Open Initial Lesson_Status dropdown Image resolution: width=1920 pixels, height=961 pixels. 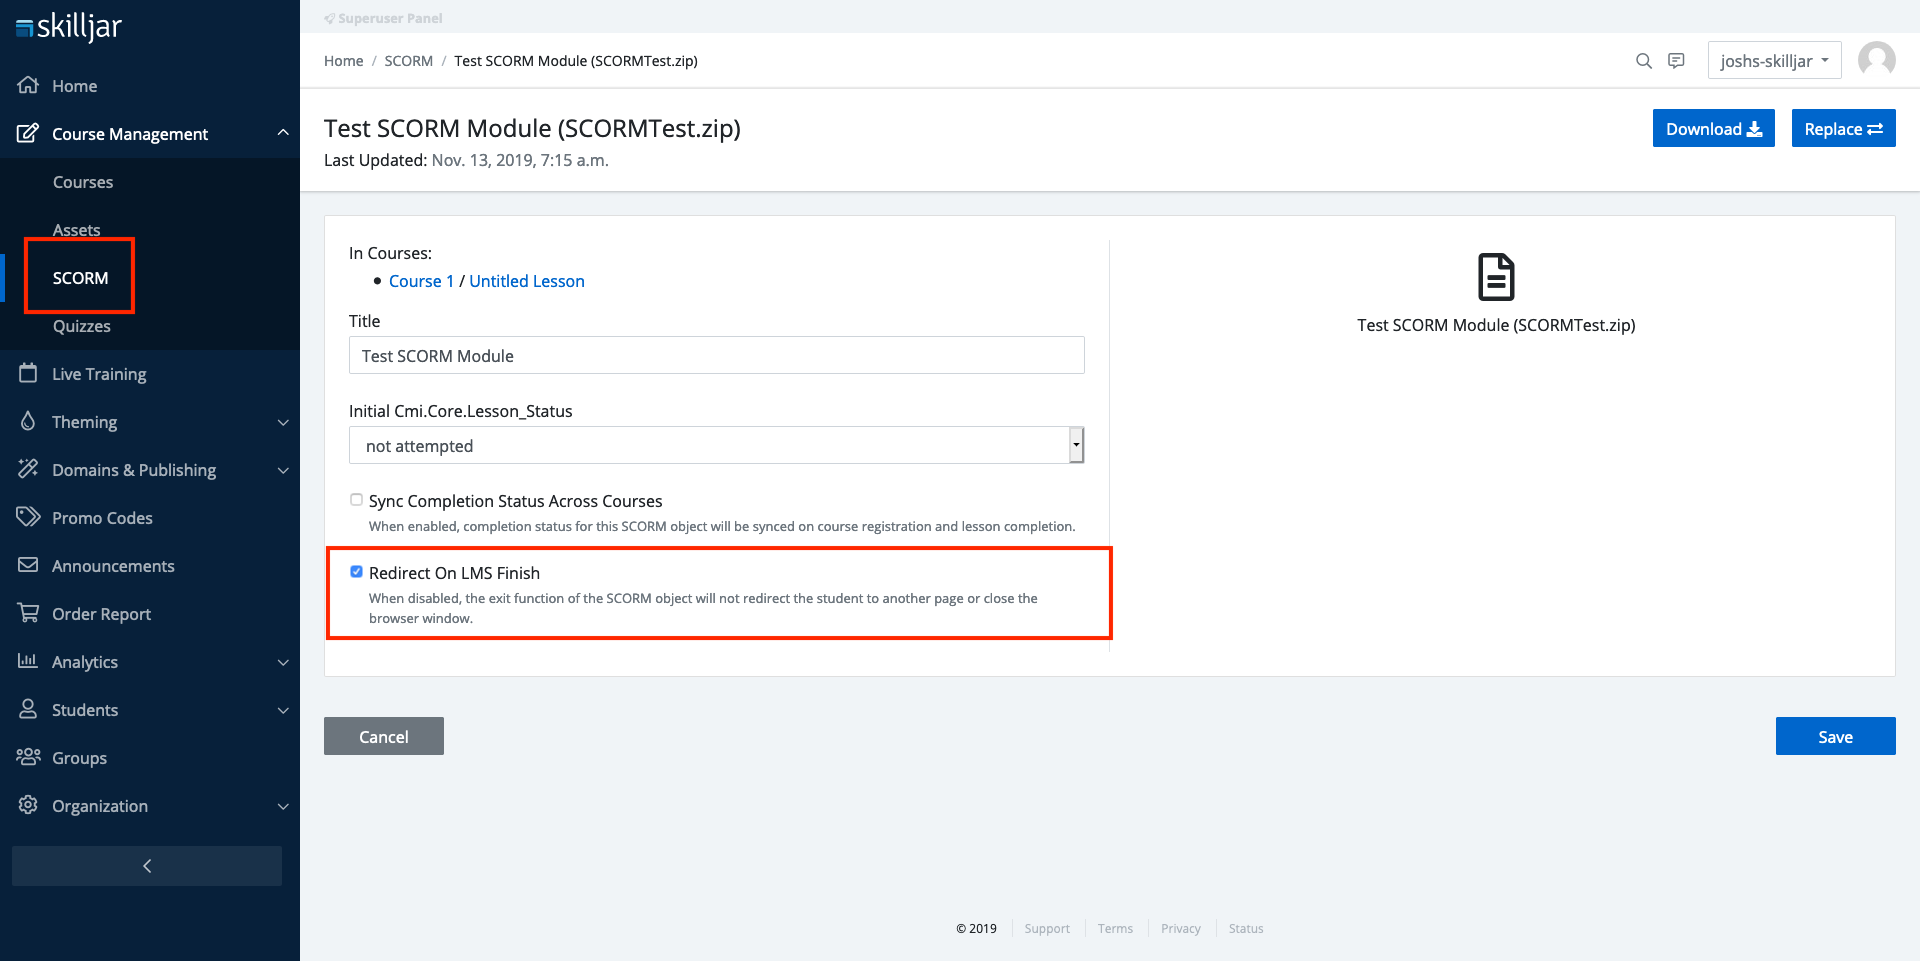coord(716,446)
